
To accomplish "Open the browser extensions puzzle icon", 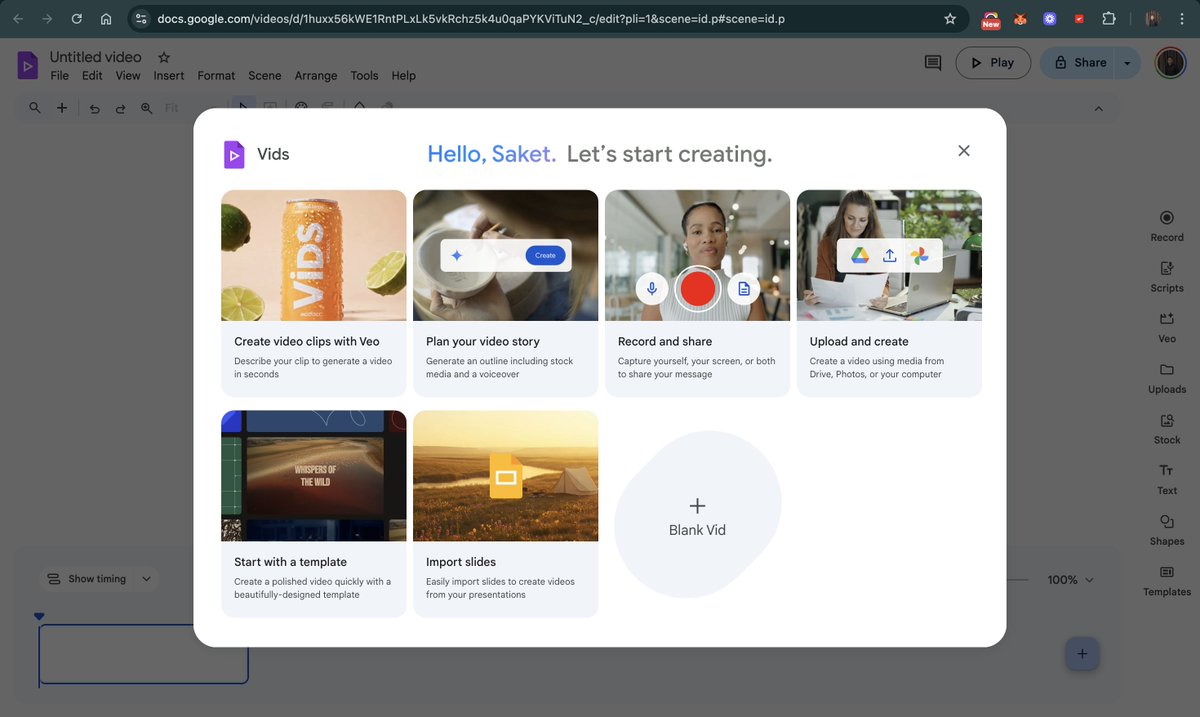I will (x=1108, y=18).
